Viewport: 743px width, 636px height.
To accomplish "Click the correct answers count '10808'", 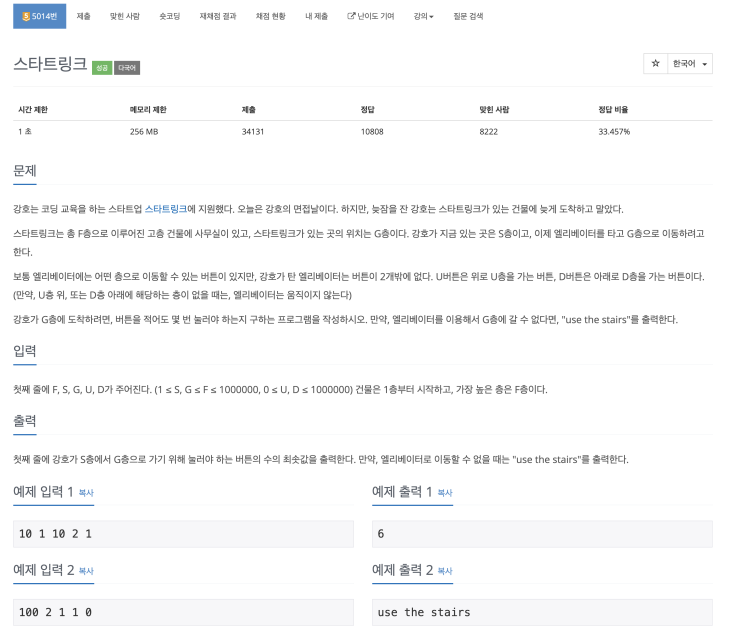I will (x=372, y=132).
